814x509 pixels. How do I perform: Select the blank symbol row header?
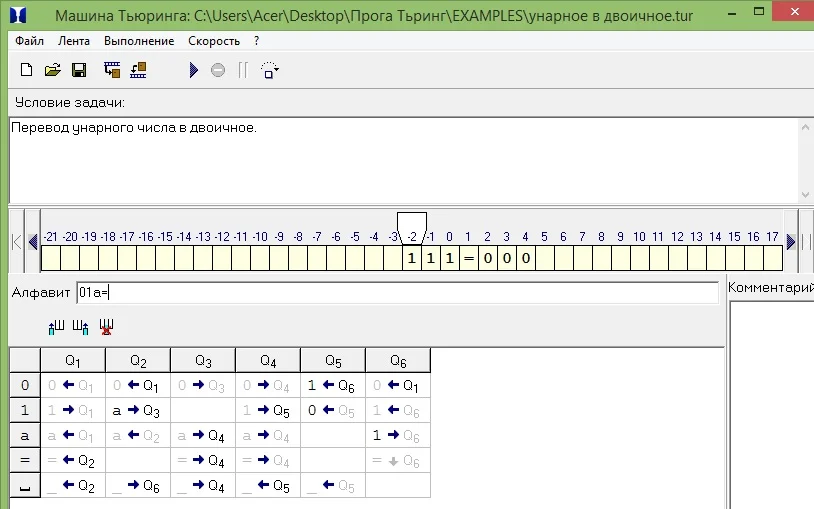tap(25, 485)
